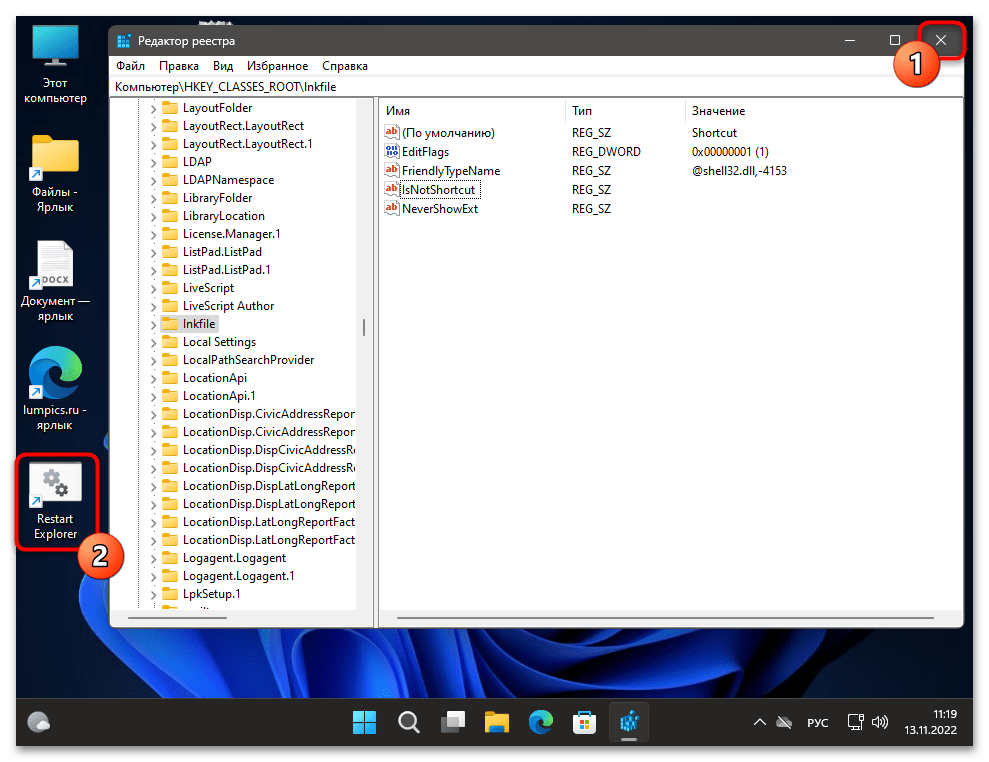The width and height of the screenshot is (989, 762).
Task: Open the Restart Explorer desktop shortcut
Action: 55,500
